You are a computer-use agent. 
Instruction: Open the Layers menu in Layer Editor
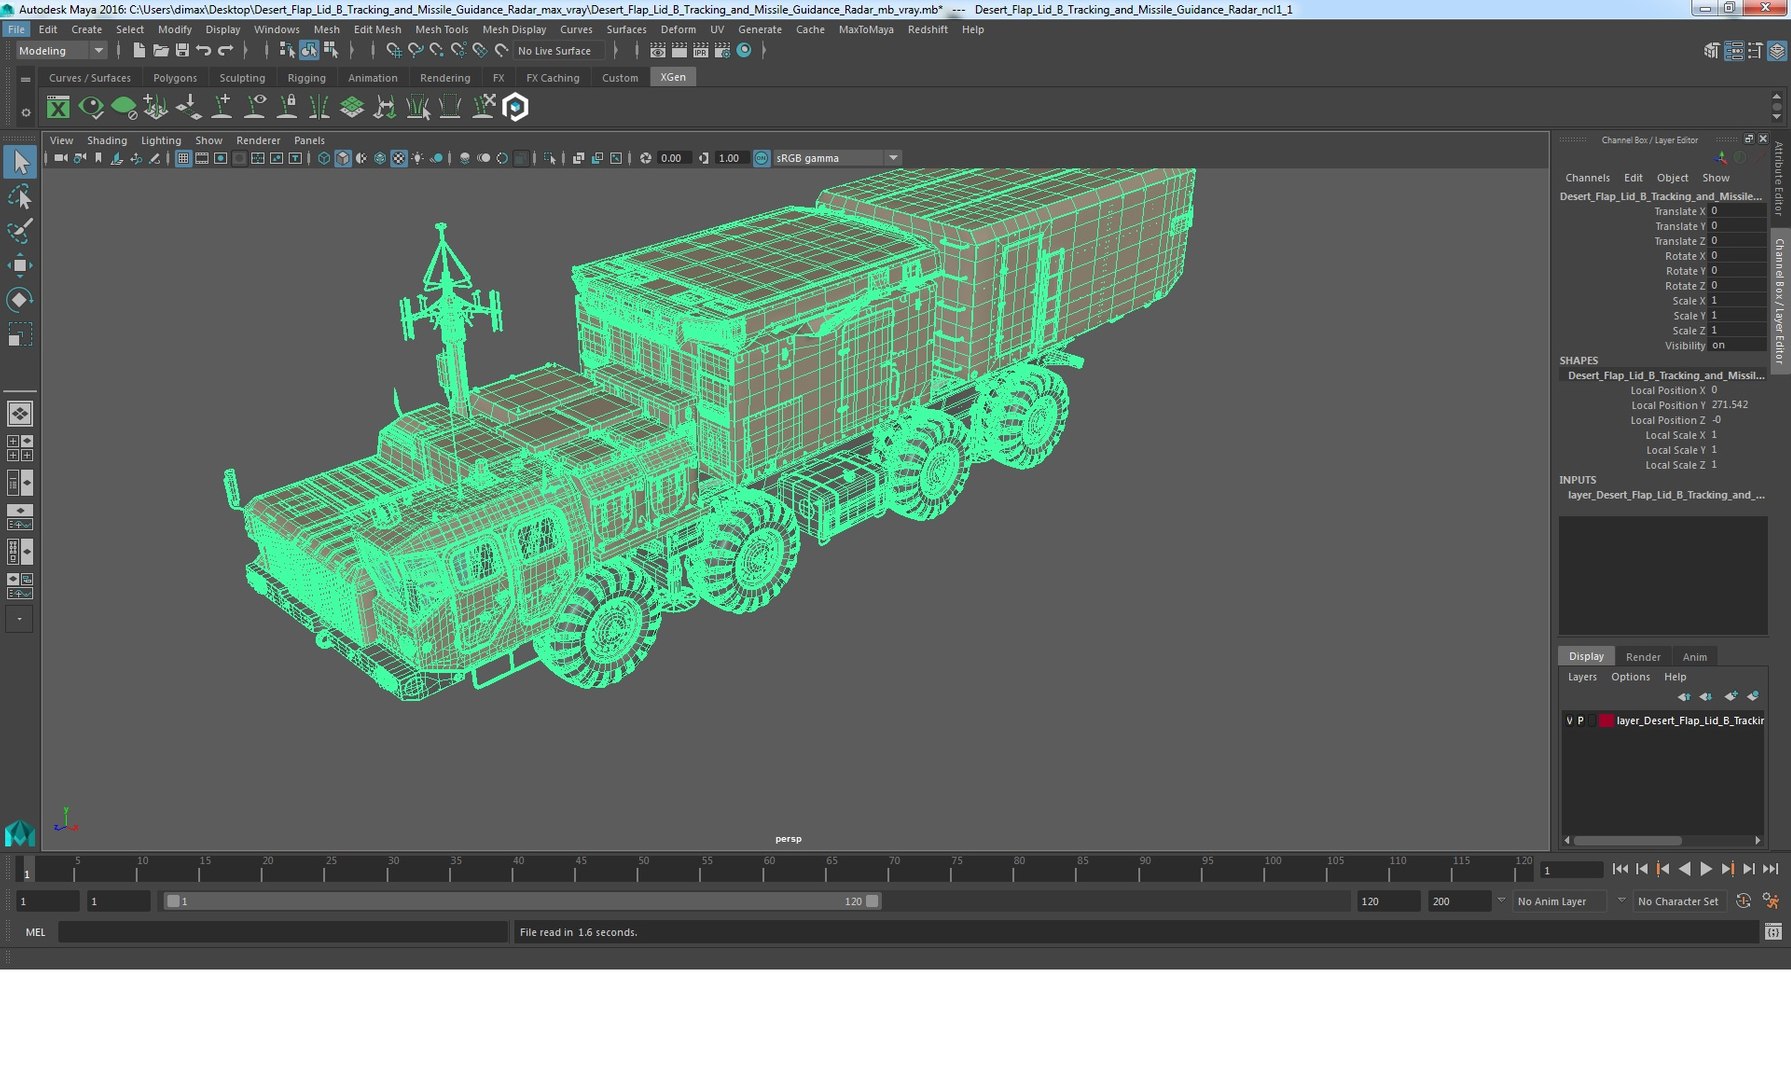coord(1581,677)
